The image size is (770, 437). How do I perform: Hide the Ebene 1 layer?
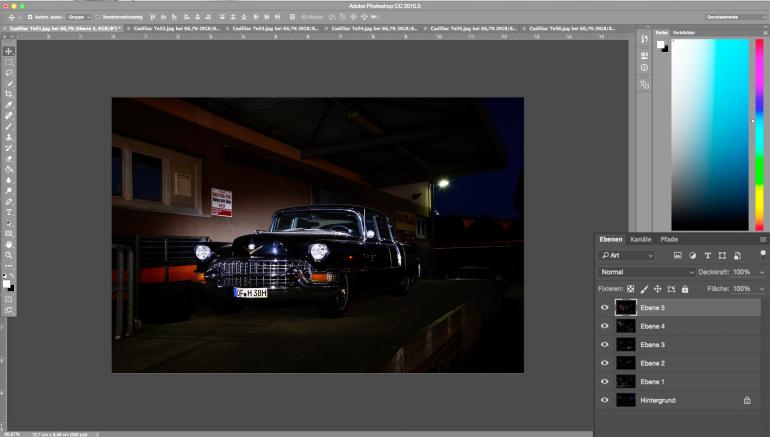point(605,382)
